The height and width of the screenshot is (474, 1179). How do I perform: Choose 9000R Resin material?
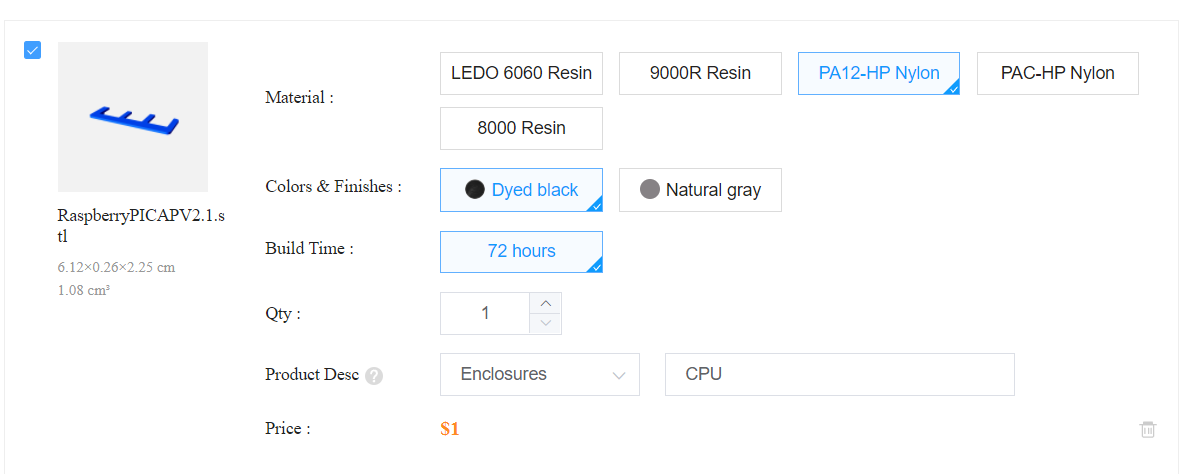pyautogui.click(x=700, y=73)
